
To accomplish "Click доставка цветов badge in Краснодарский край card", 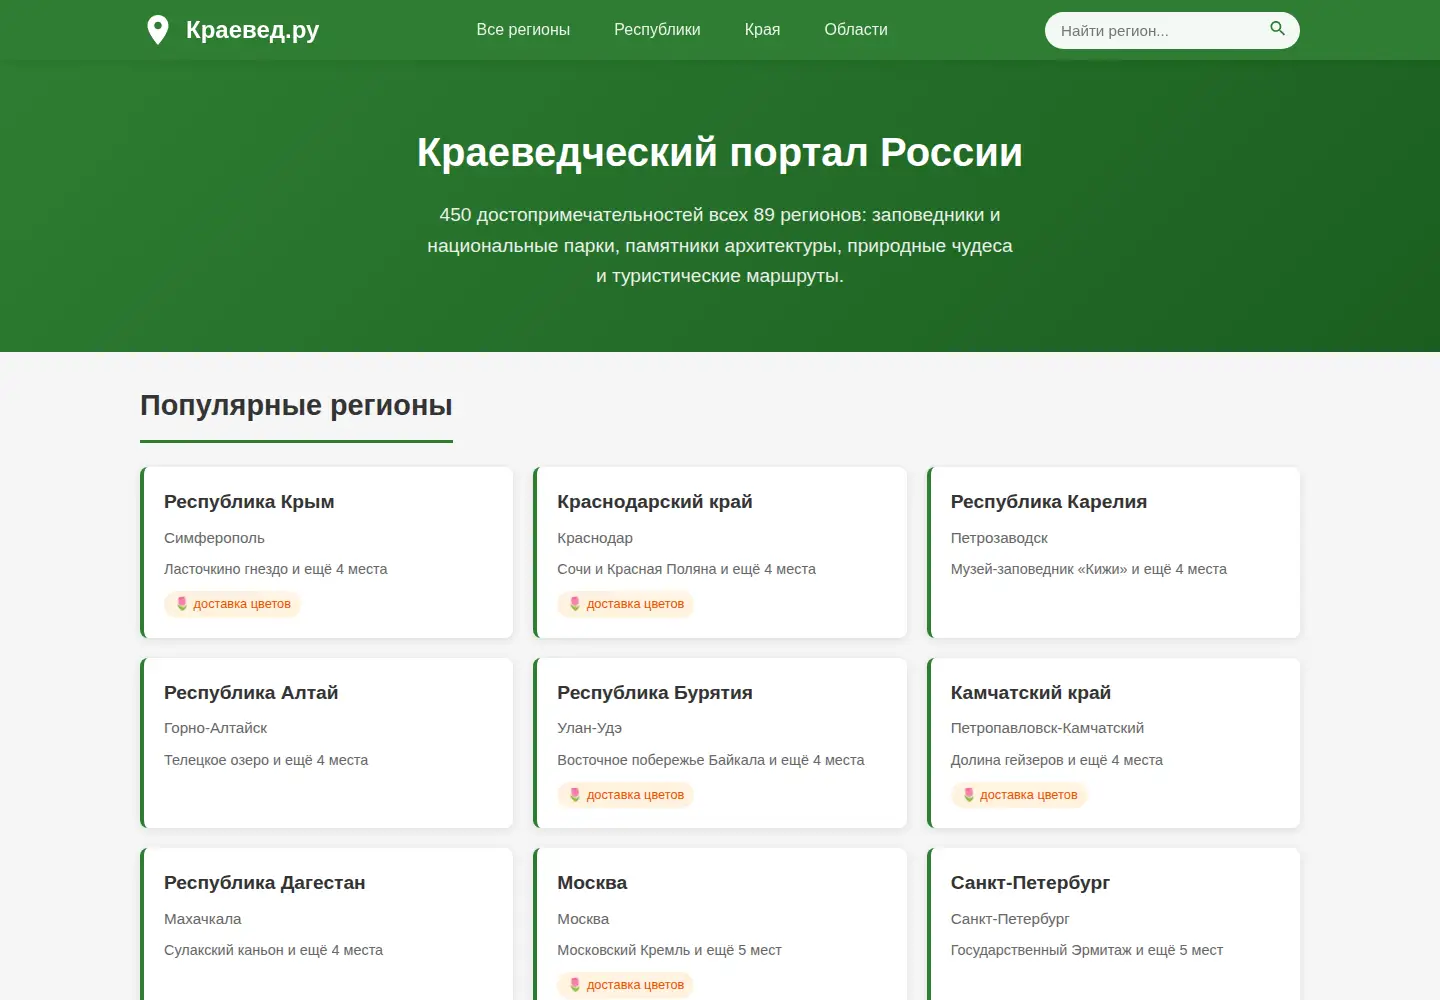I will click(626, 604).
